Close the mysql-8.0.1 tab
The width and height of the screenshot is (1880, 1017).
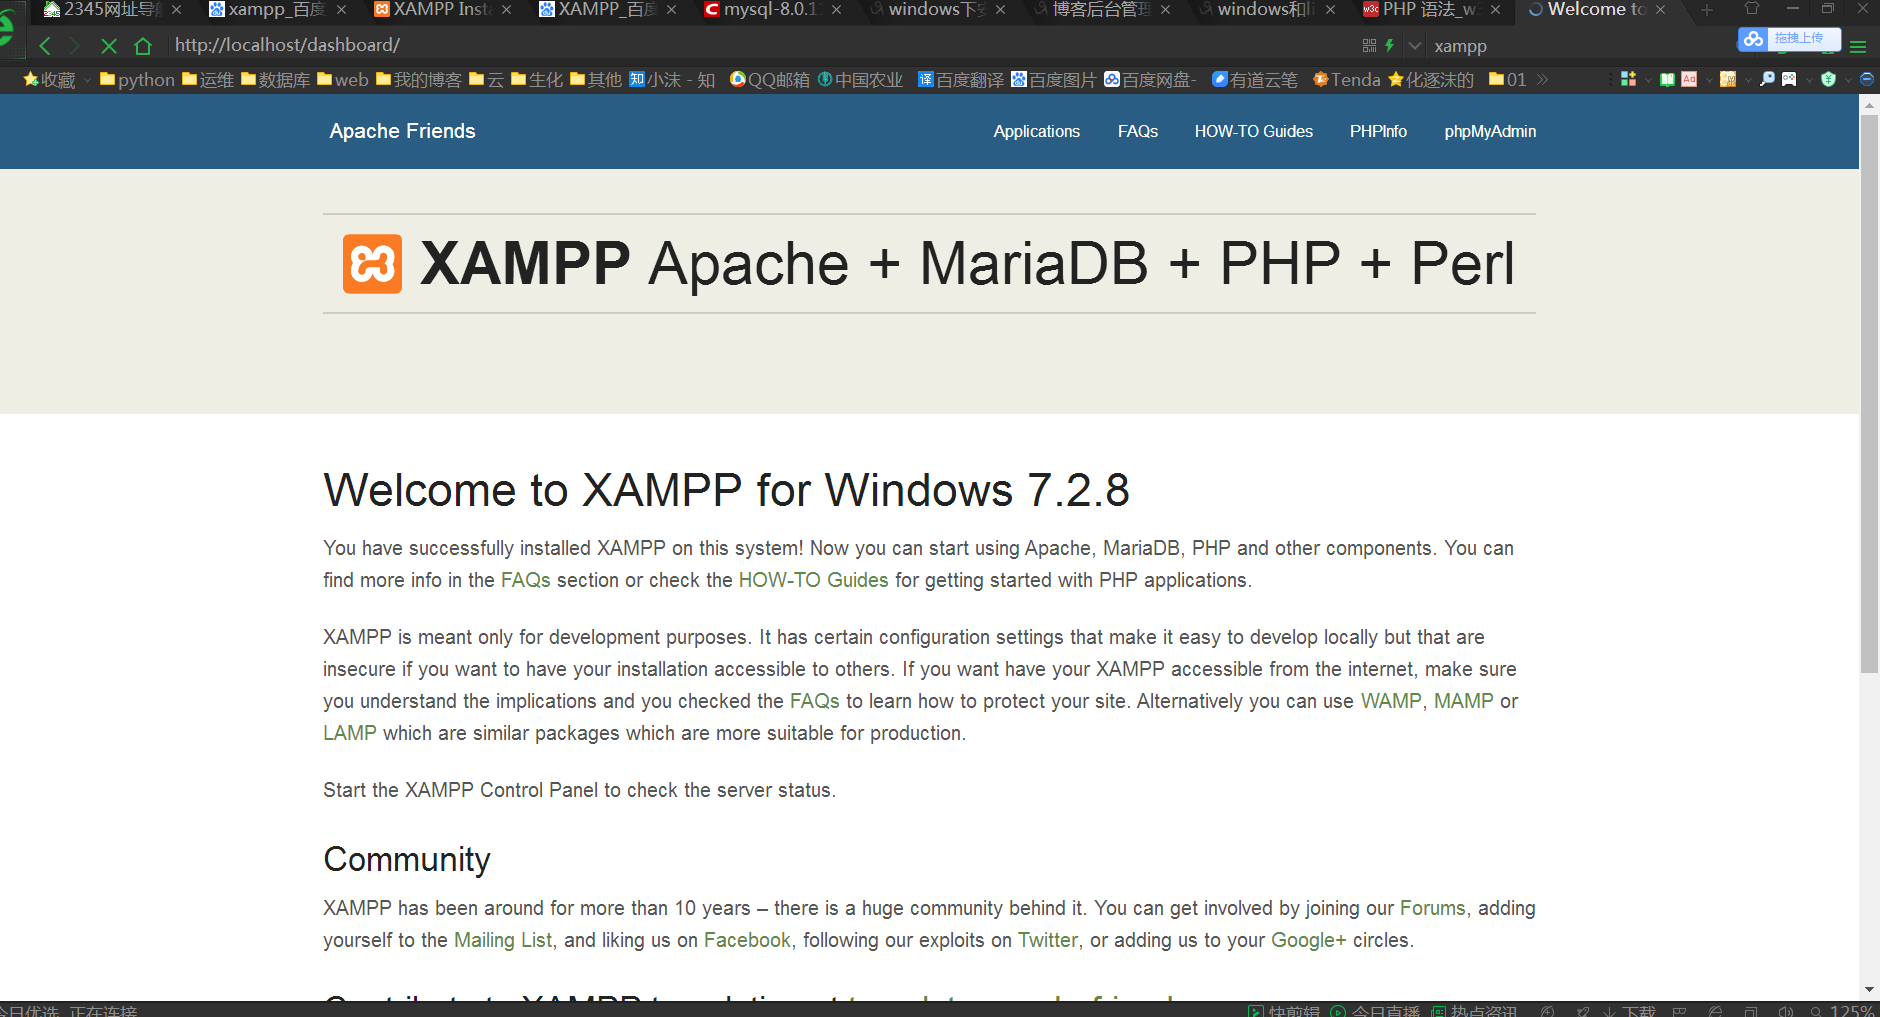tap(836, 10)
